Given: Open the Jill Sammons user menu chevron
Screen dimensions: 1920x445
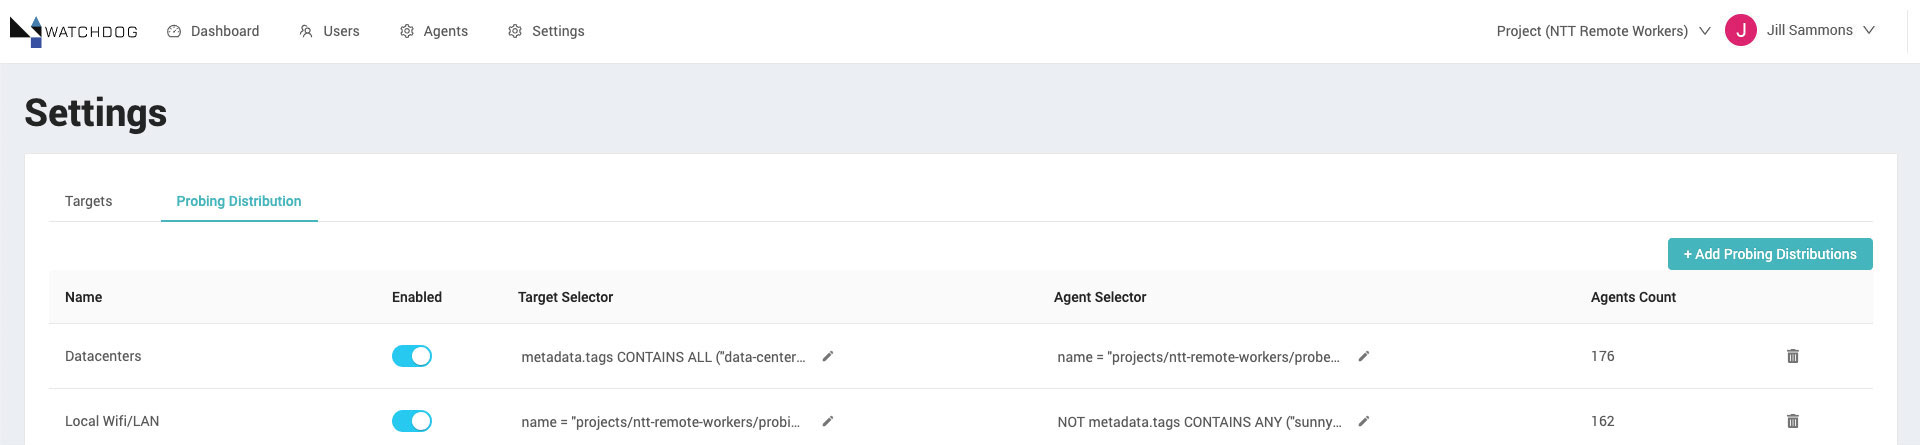Looking at the screenshot, I should tap(1869, 30).
